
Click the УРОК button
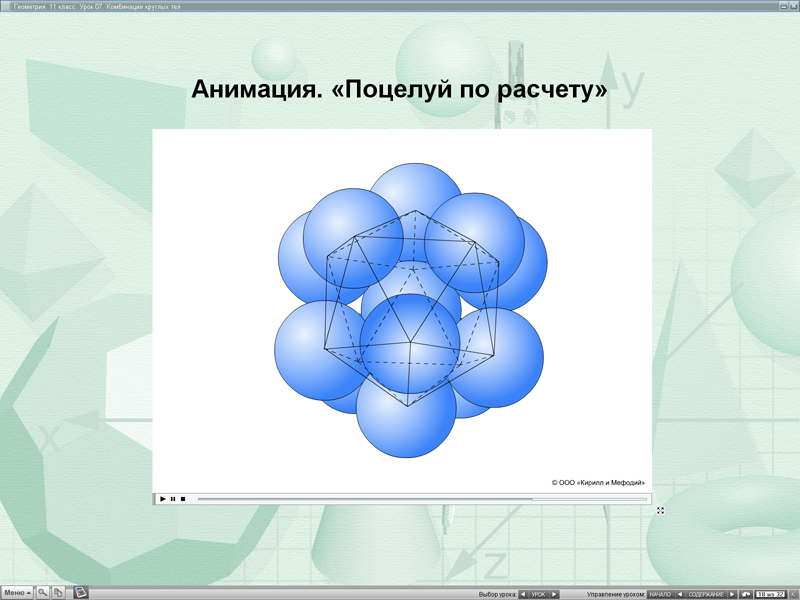539,594
